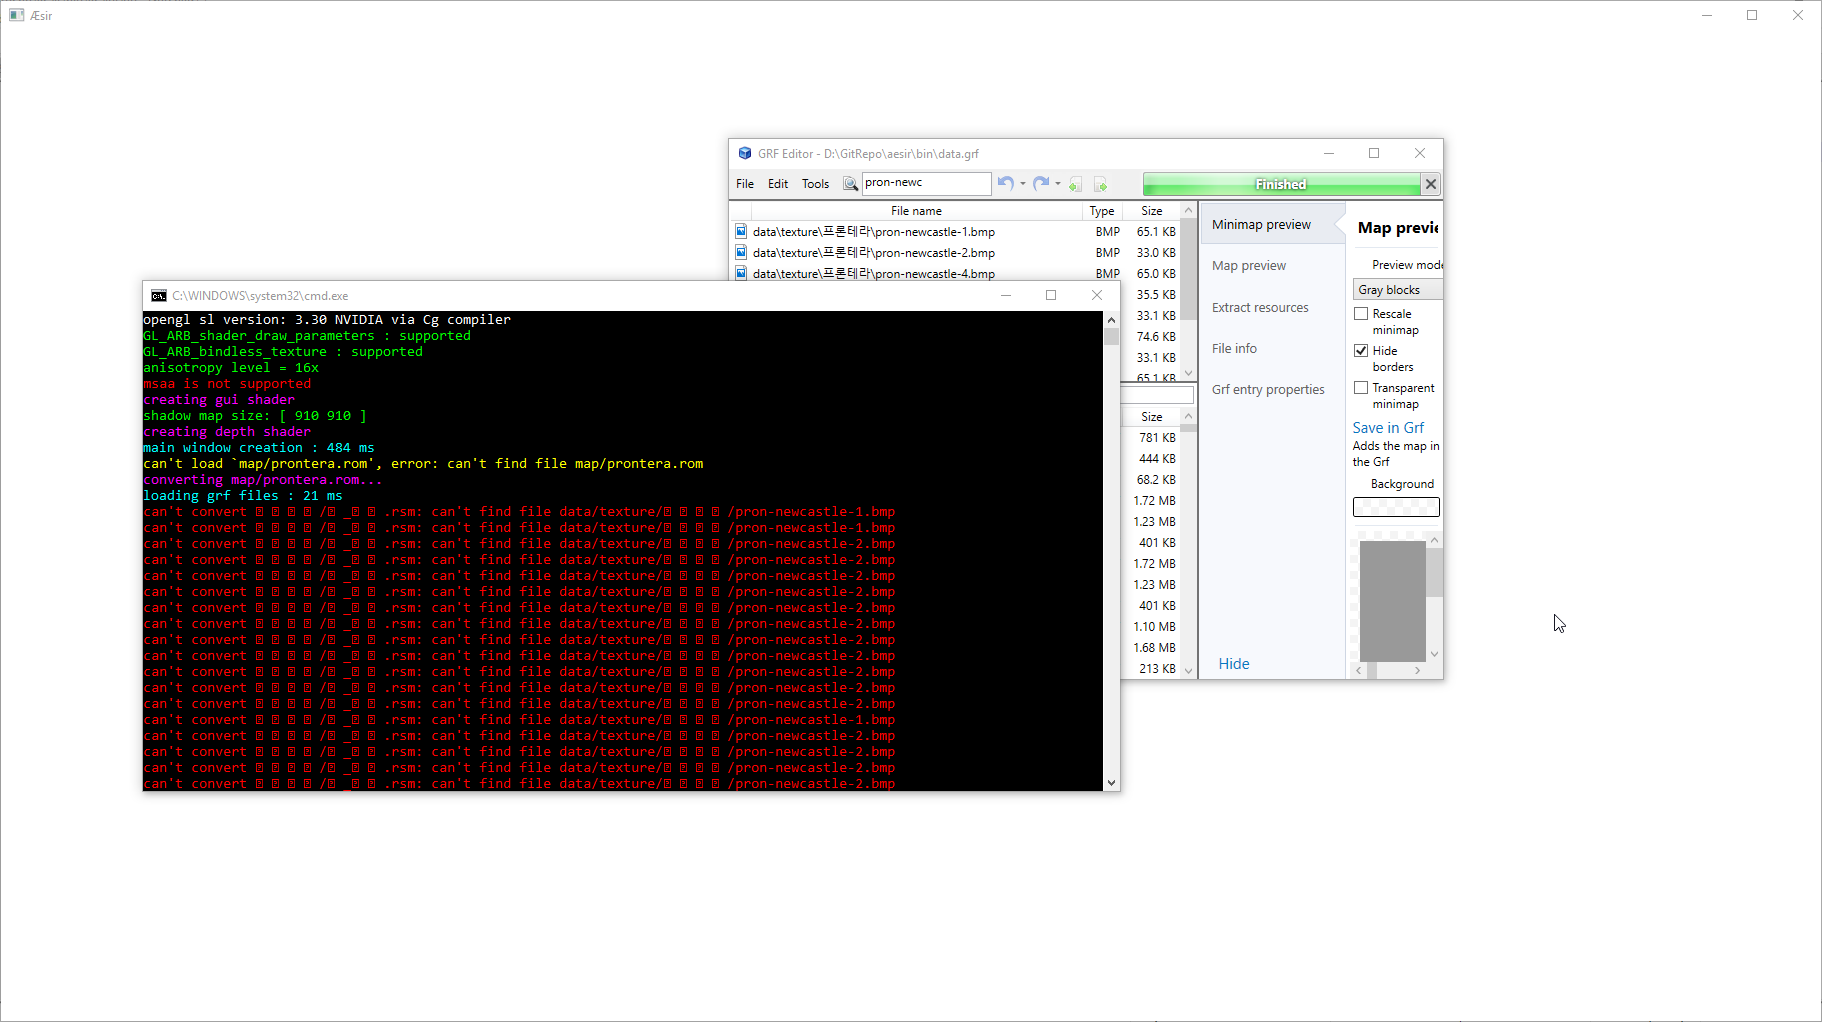Click the redo arrow icon

(1041, 183)
